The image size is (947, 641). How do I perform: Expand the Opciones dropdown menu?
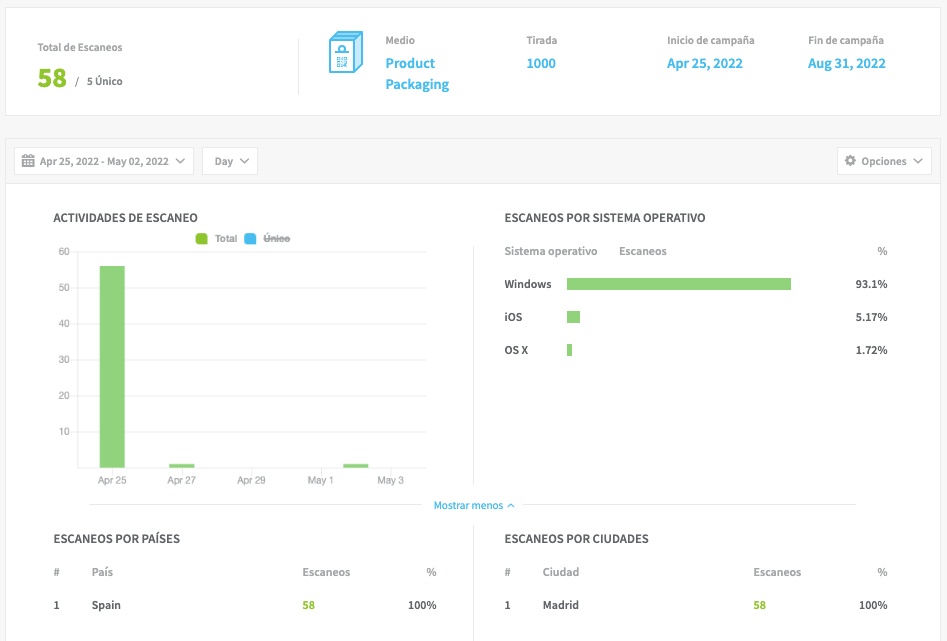(884, 161)
